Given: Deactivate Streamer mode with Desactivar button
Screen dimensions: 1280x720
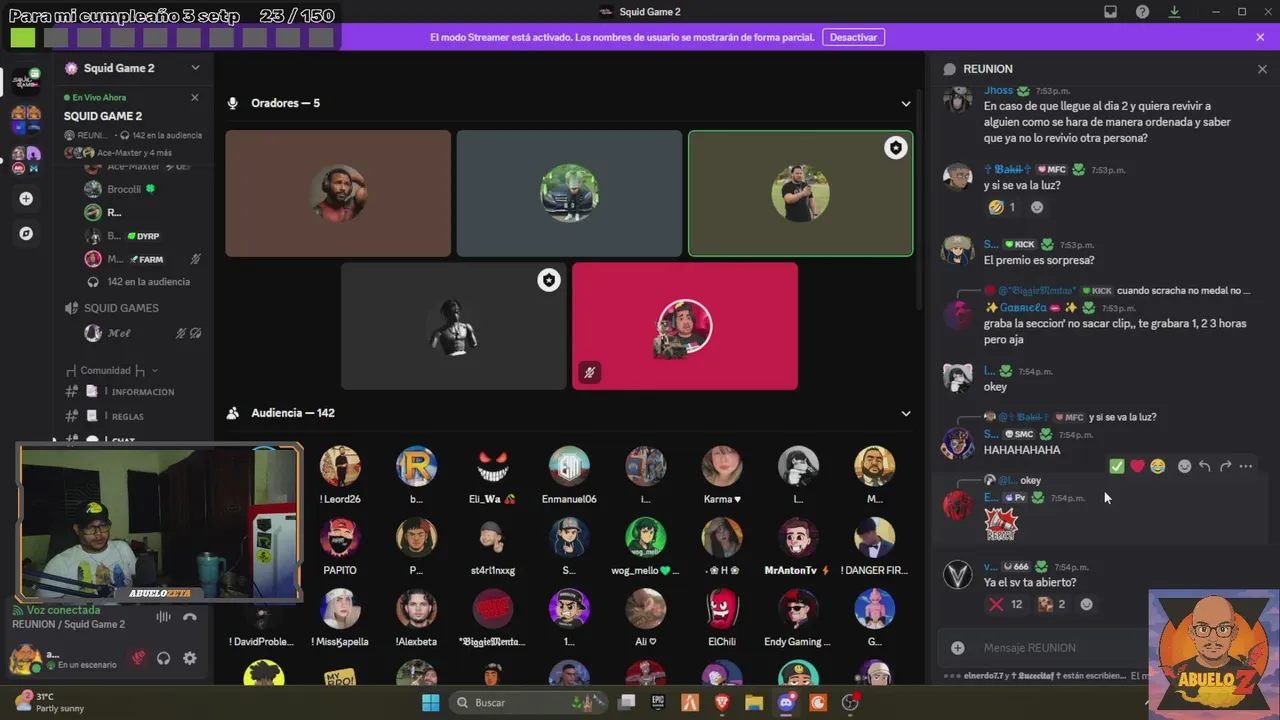Looking at the screenshot, I should point(854,37).
